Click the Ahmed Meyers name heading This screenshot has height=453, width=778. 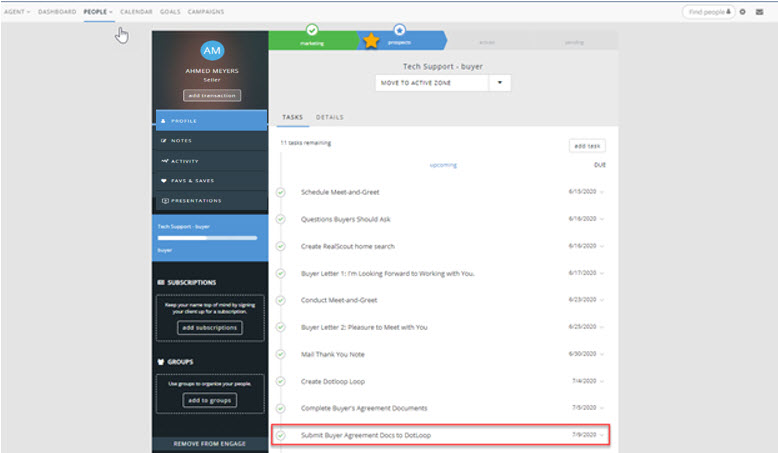[212, 71]
